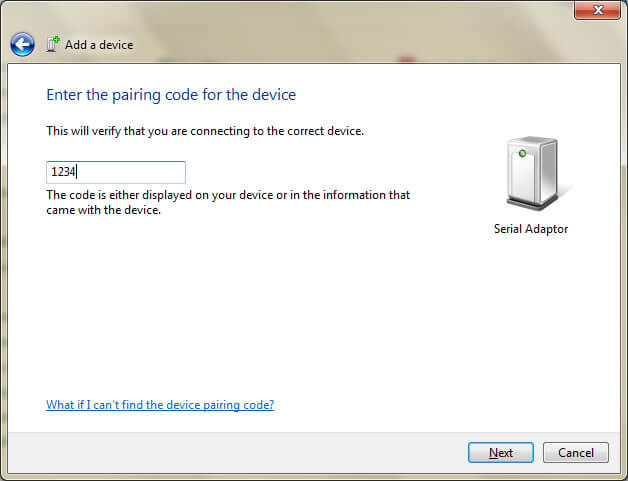Image resolution: width=628 pixels, height=481 pixels.
Task: Click the blue back arrow button
Action: point(22,44)
